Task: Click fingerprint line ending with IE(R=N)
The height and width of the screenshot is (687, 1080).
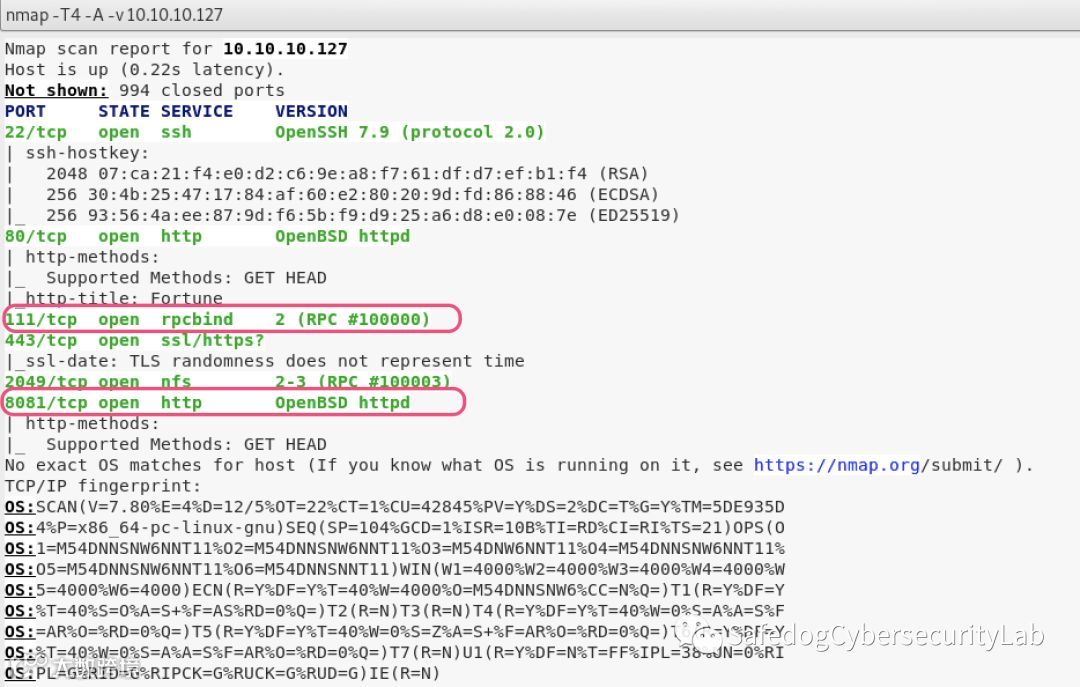Action: click(x=222, y=673)
